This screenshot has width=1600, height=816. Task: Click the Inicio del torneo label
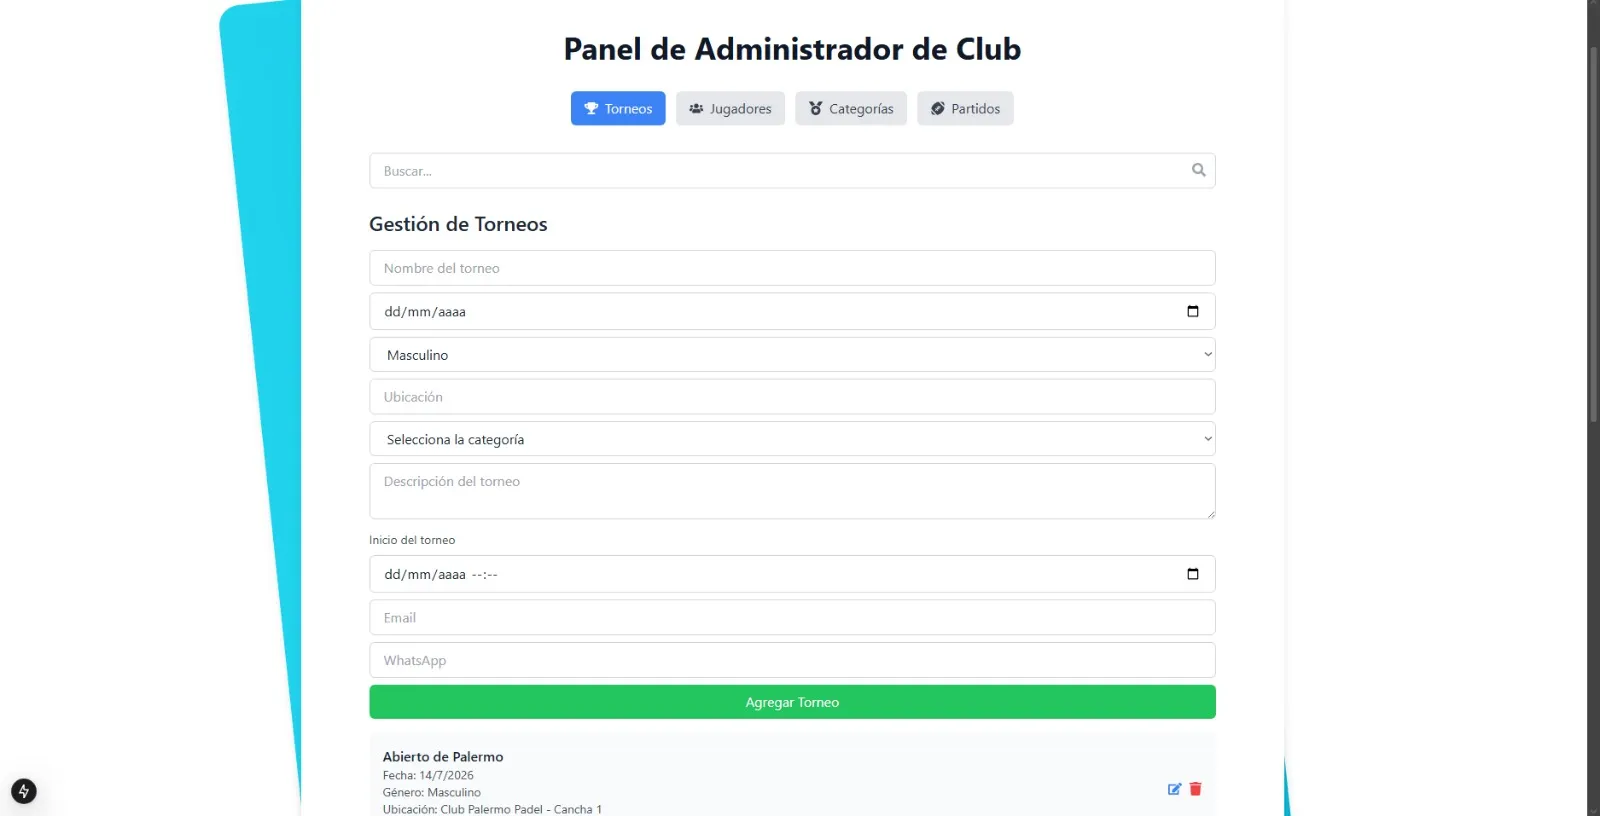[412, 540]
